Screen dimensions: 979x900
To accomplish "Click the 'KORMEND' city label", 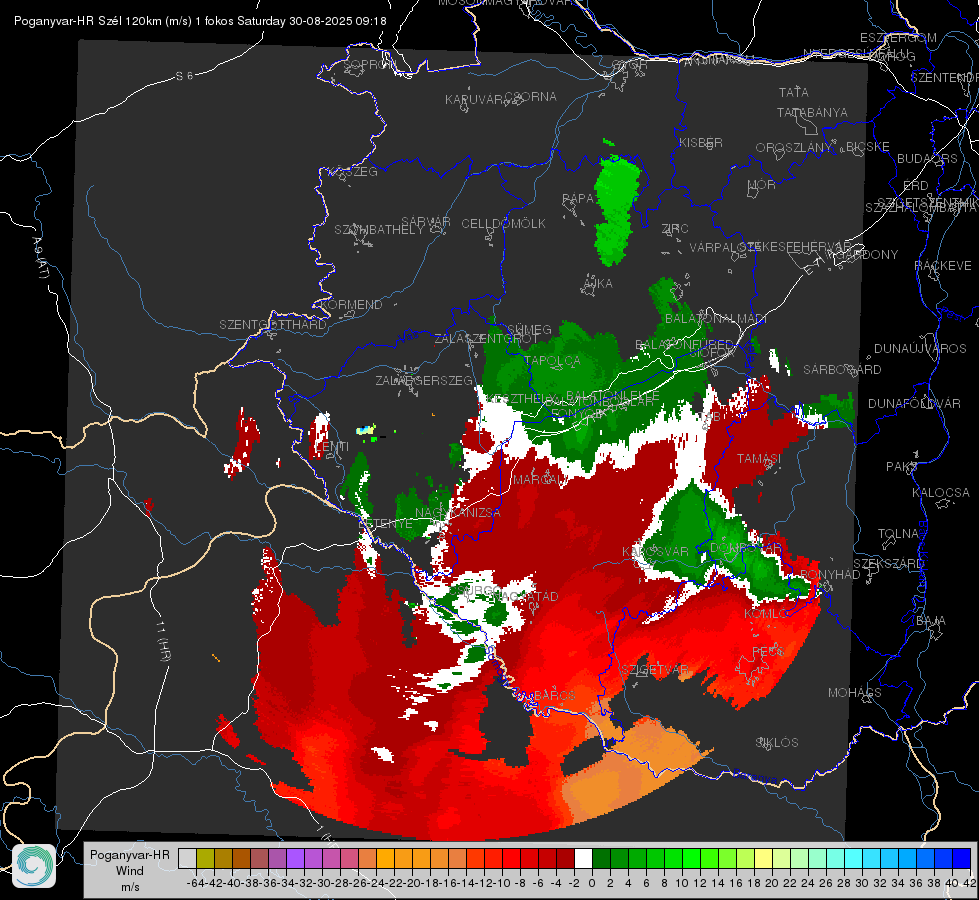I will [350, 305].
